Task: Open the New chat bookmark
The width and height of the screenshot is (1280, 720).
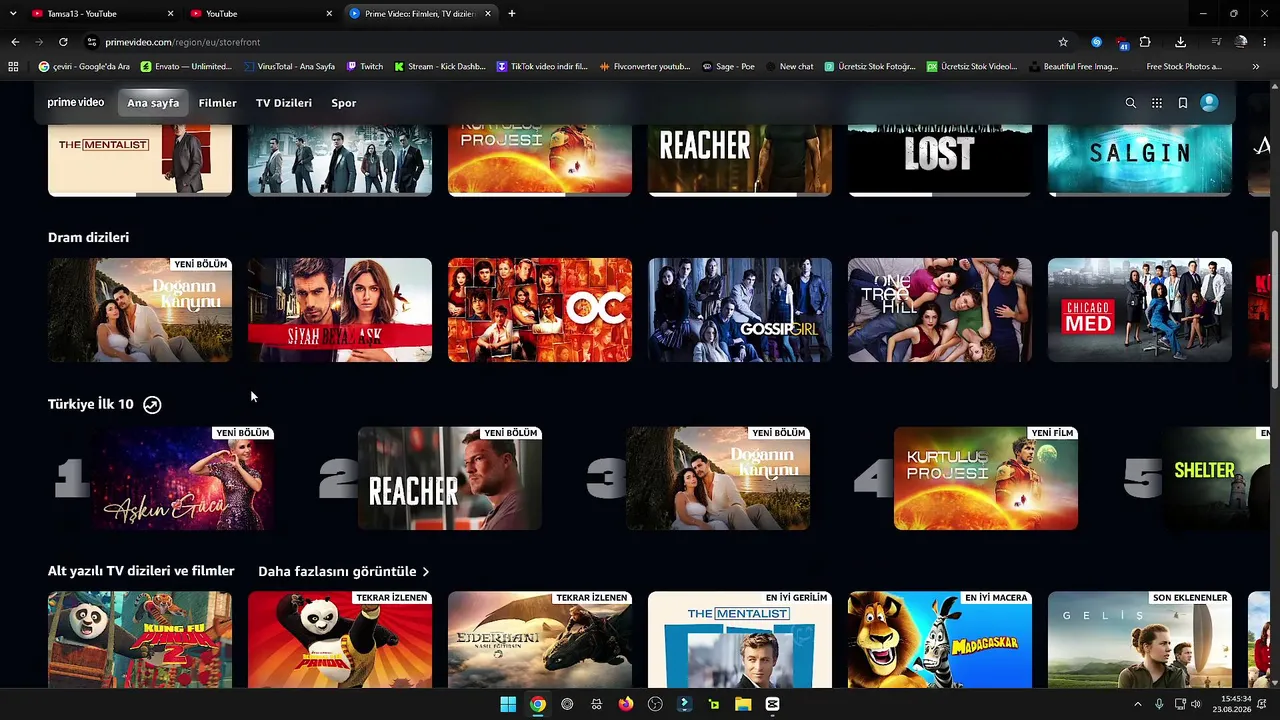Action: (x=789, y=67)
